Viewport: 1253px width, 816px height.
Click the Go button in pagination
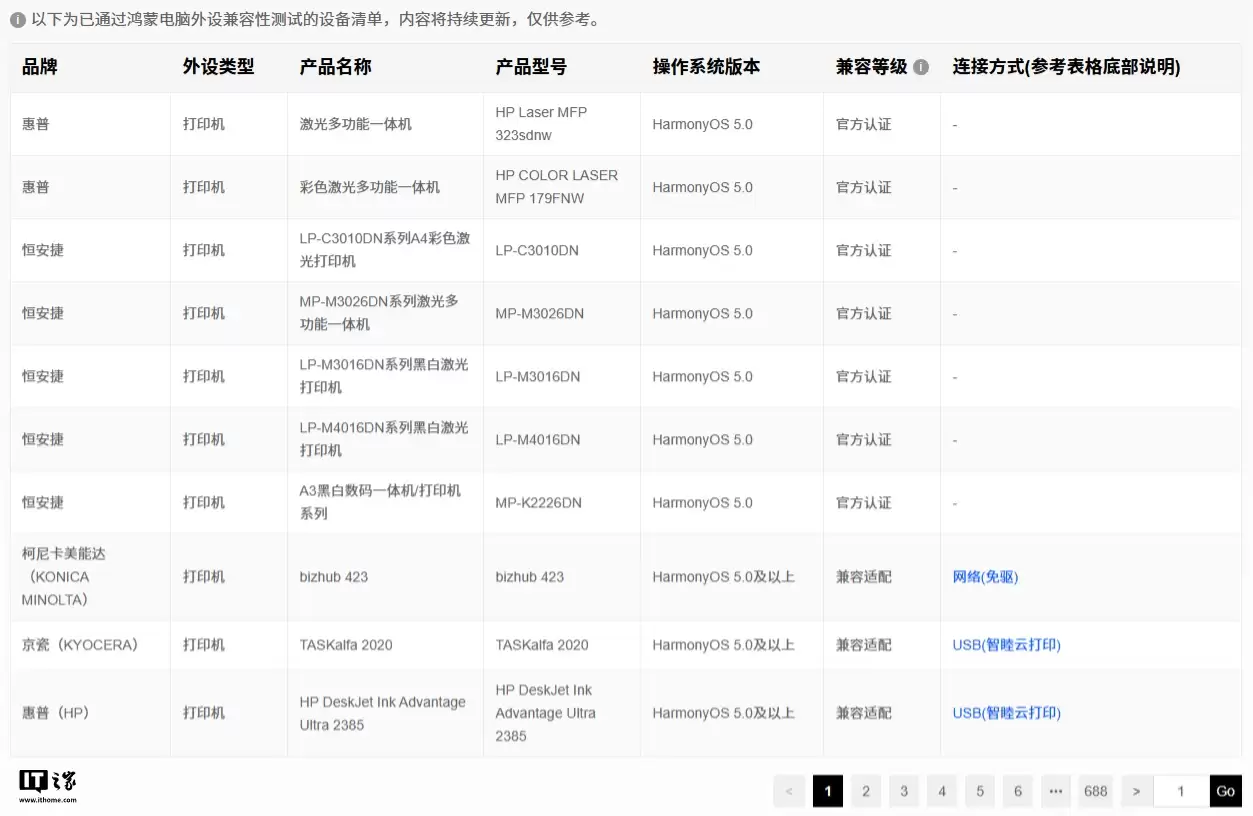[1226, 790]
